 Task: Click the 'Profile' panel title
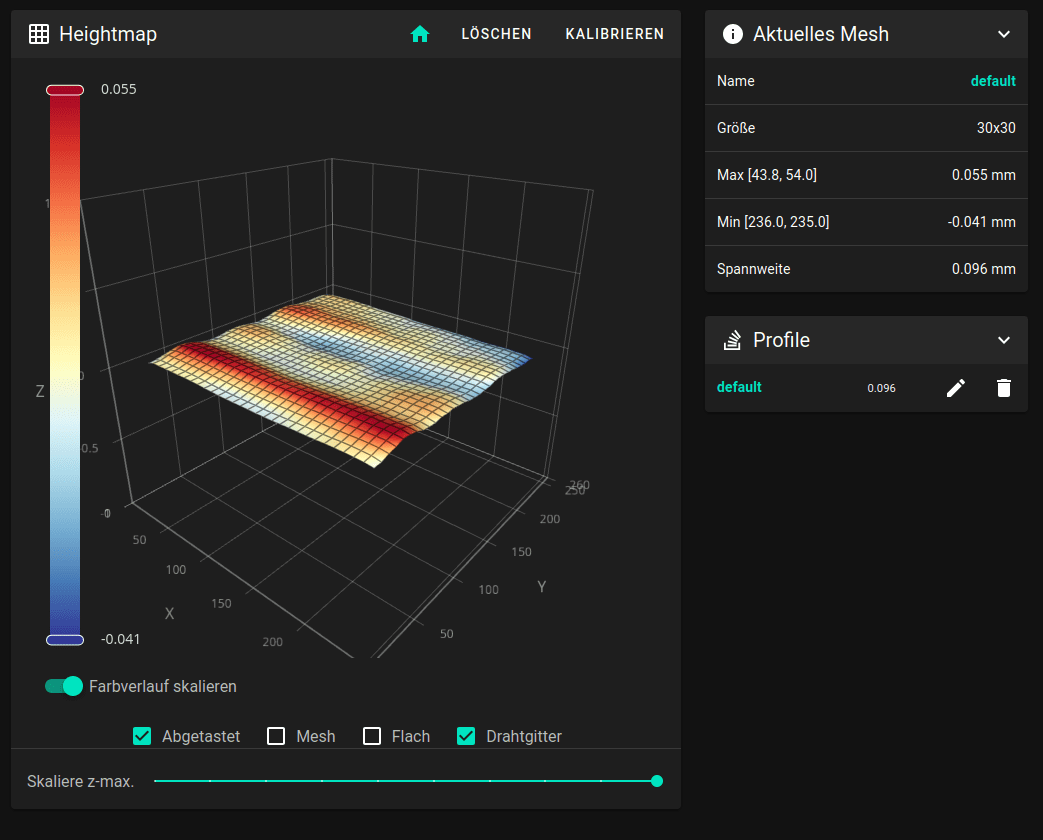[781, 340]
